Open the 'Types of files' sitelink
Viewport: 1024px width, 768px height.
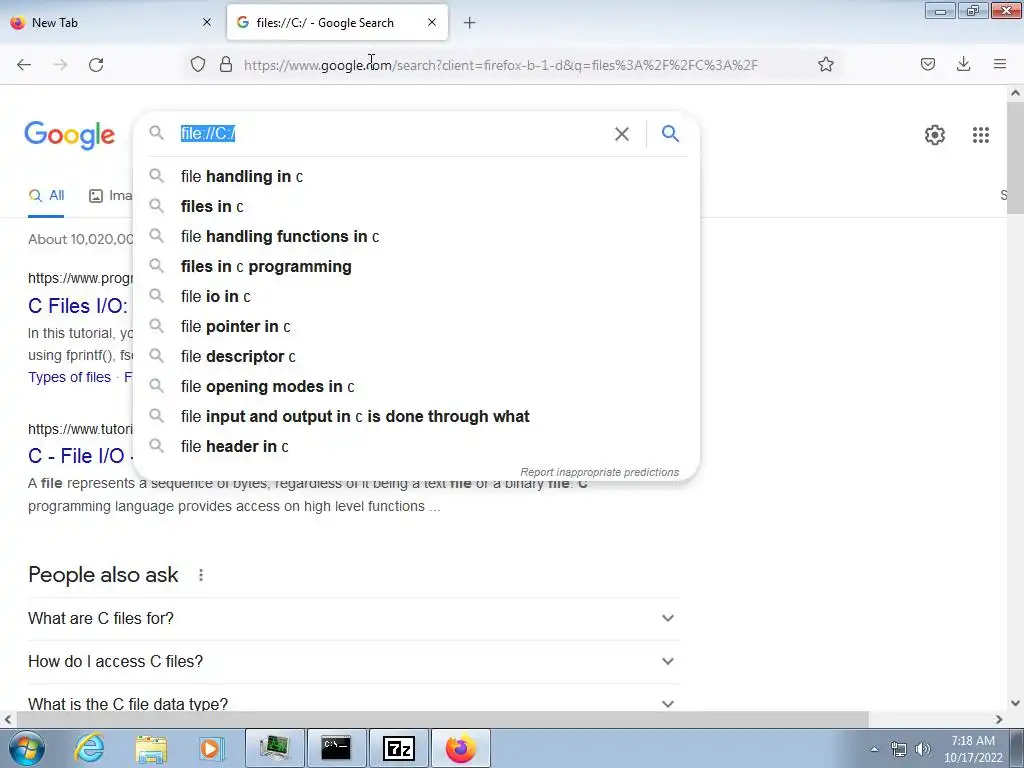69,377
